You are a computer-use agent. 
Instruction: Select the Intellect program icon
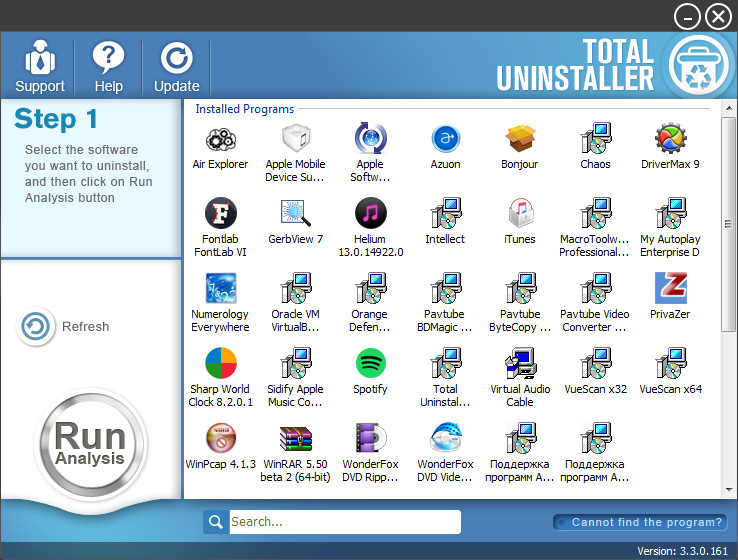point(445,213)
